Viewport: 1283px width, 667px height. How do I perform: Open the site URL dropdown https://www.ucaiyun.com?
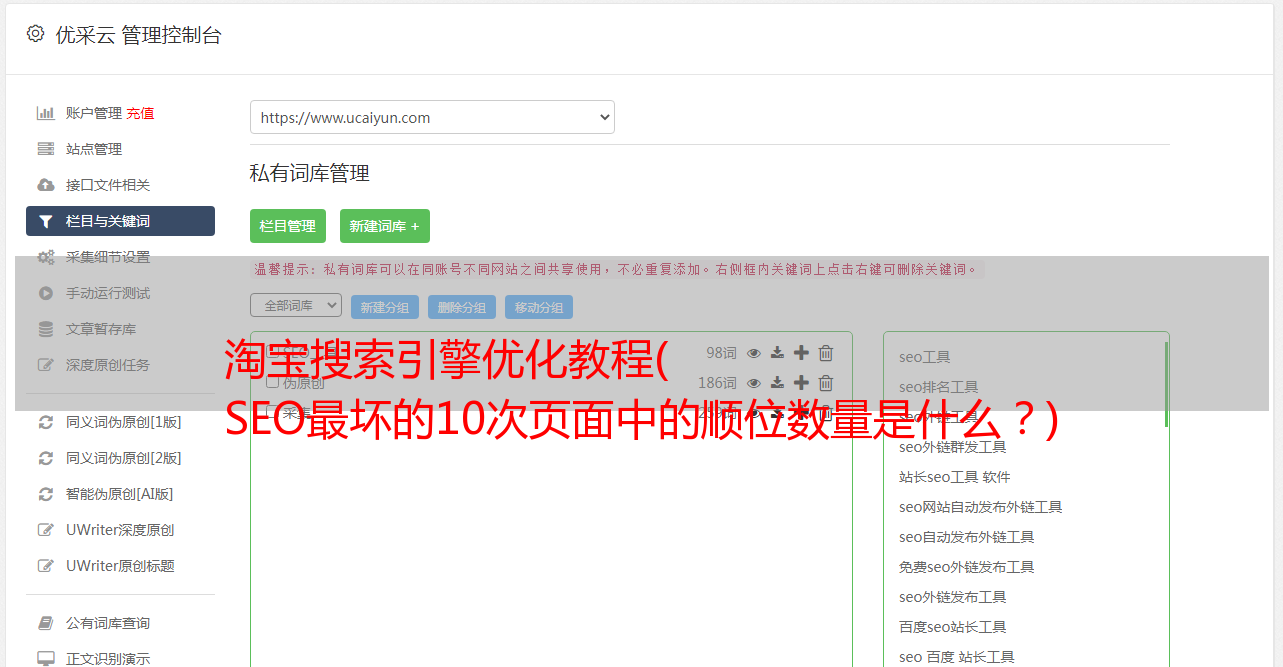pos(432,117)
